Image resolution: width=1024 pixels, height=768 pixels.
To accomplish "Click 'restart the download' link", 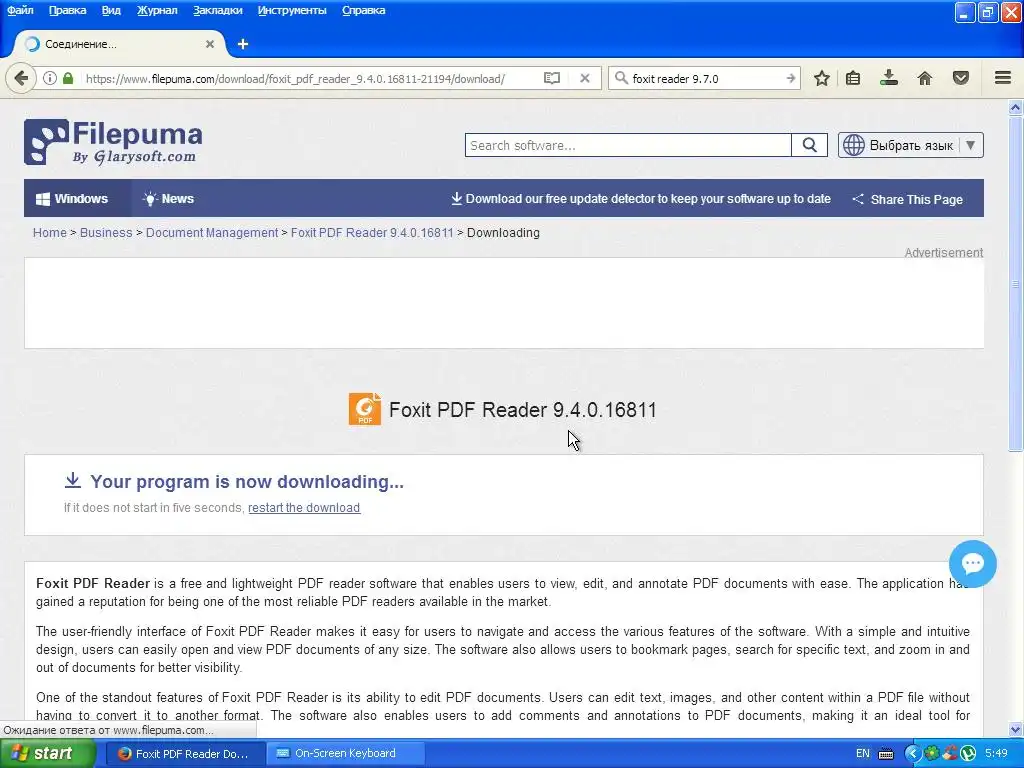I will click(304, 507).
